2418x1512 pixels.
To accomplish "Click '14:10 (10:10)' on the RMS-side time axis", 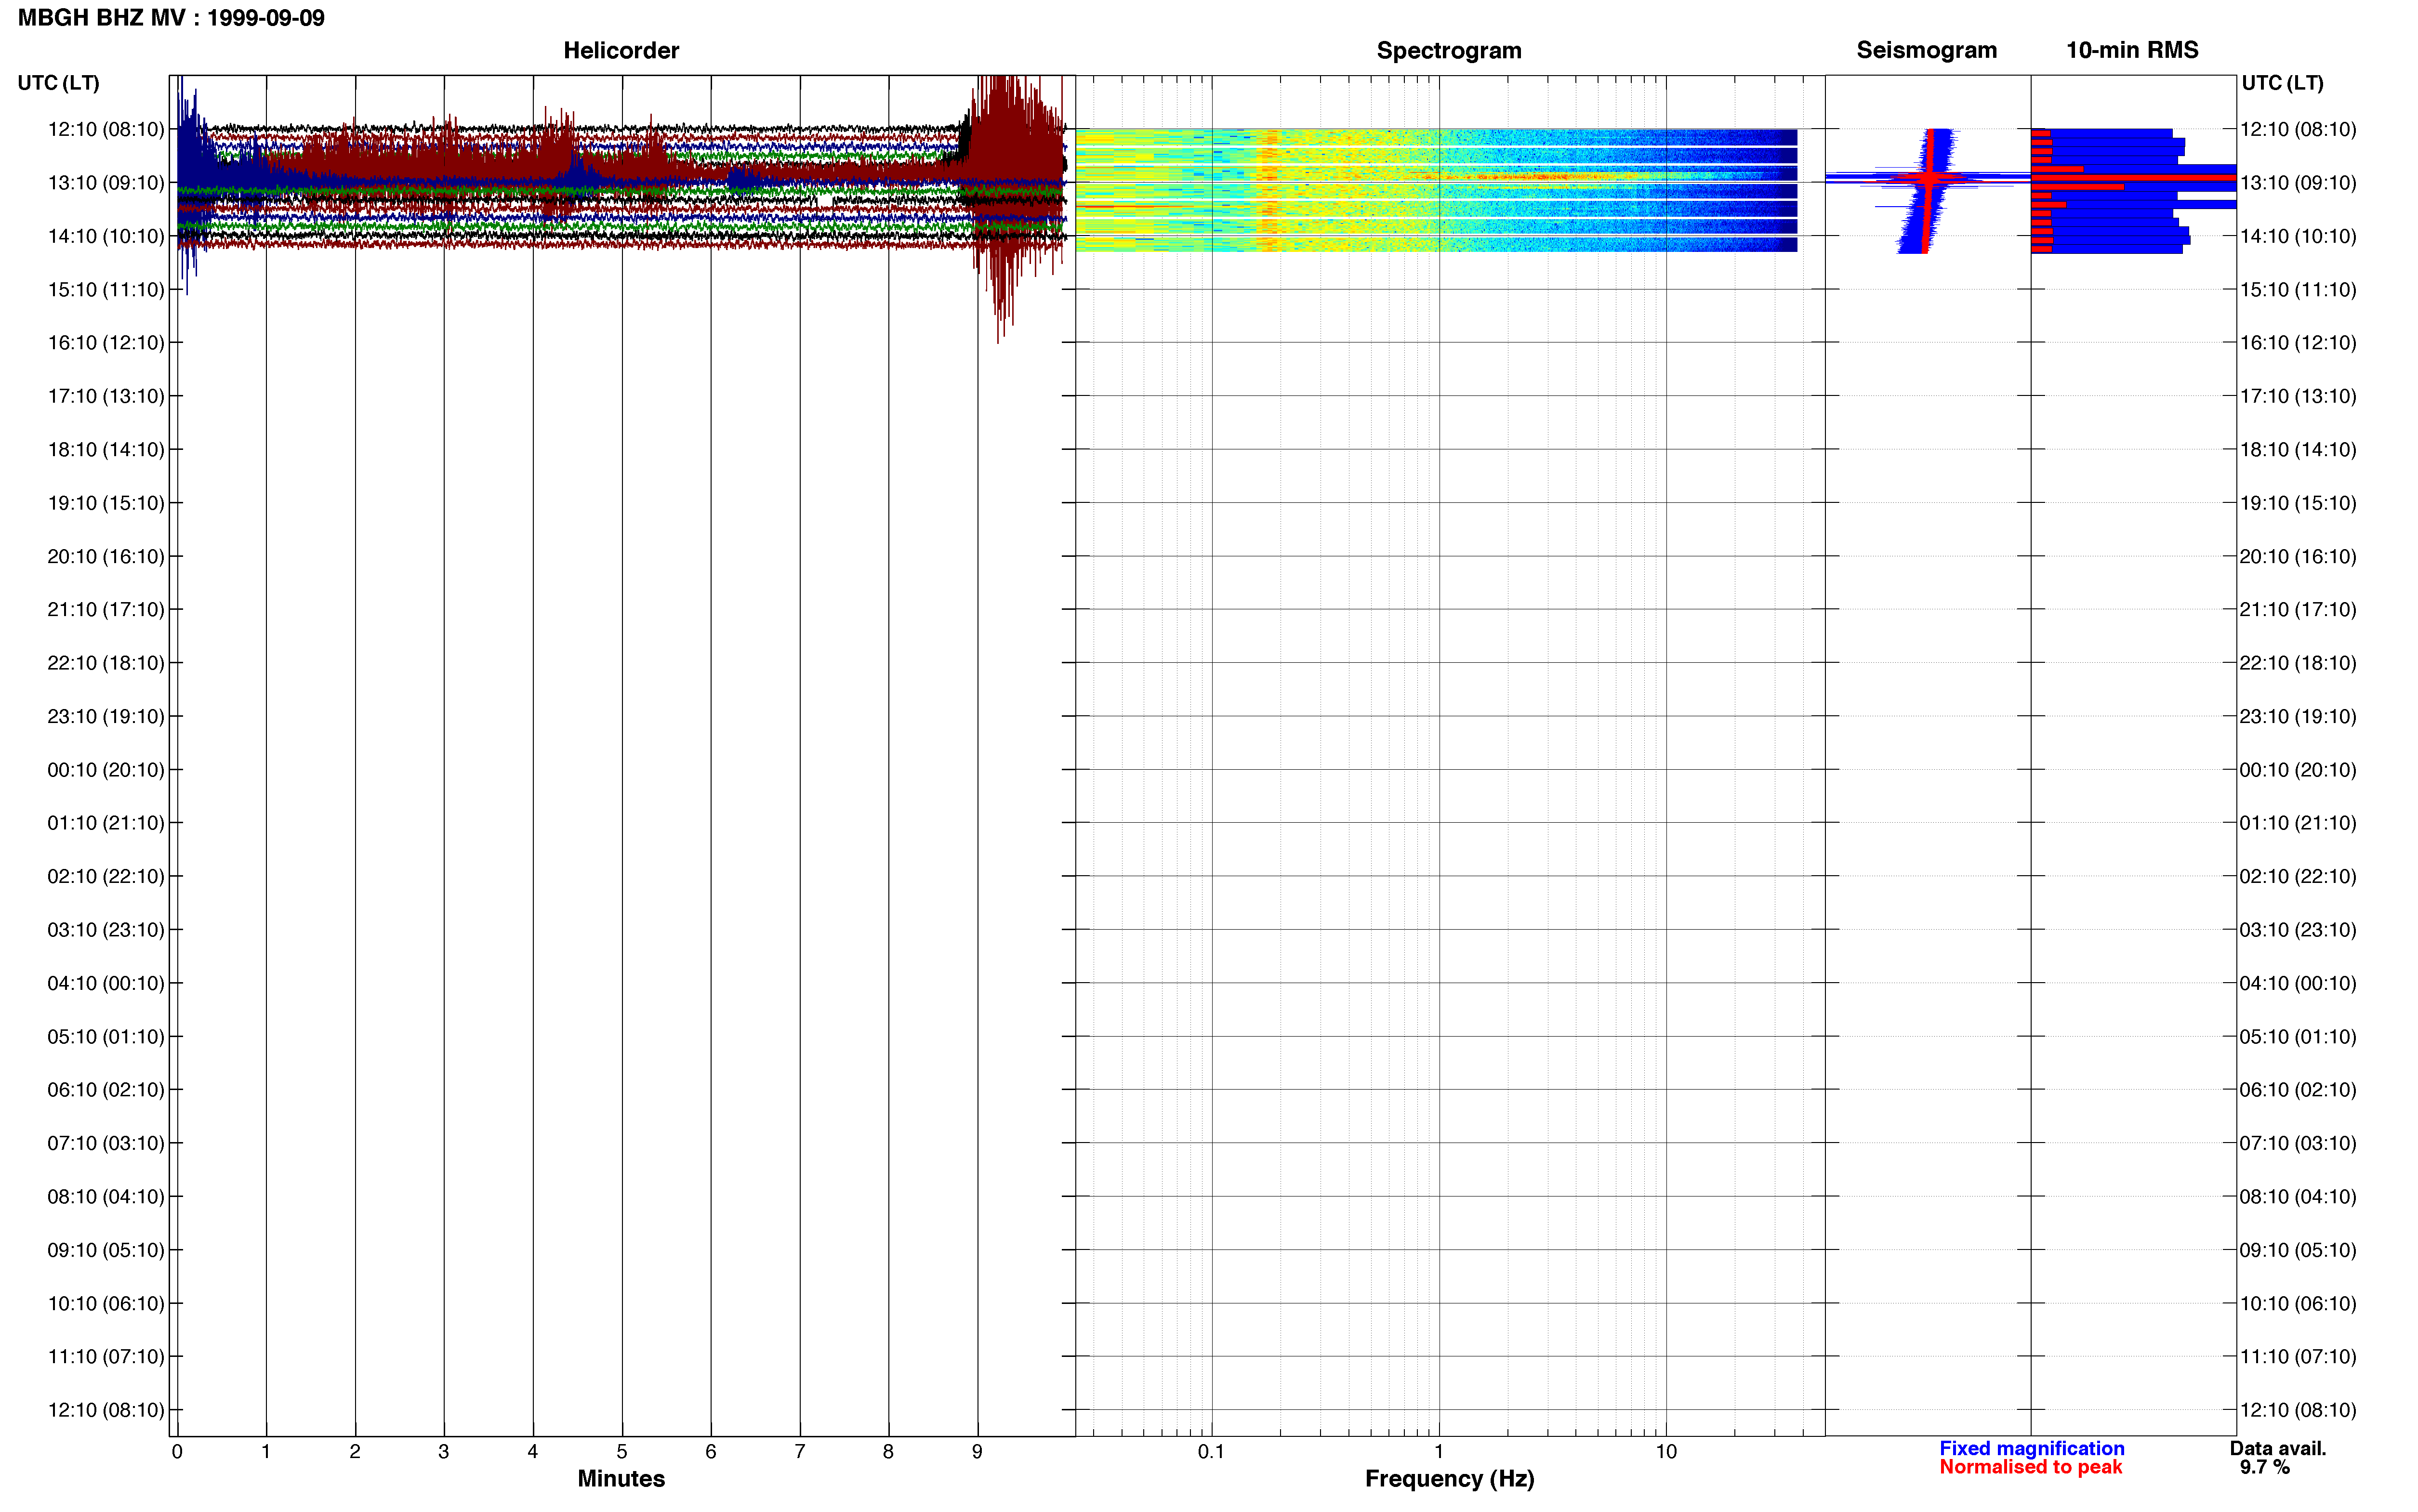I will (2298, 236).
